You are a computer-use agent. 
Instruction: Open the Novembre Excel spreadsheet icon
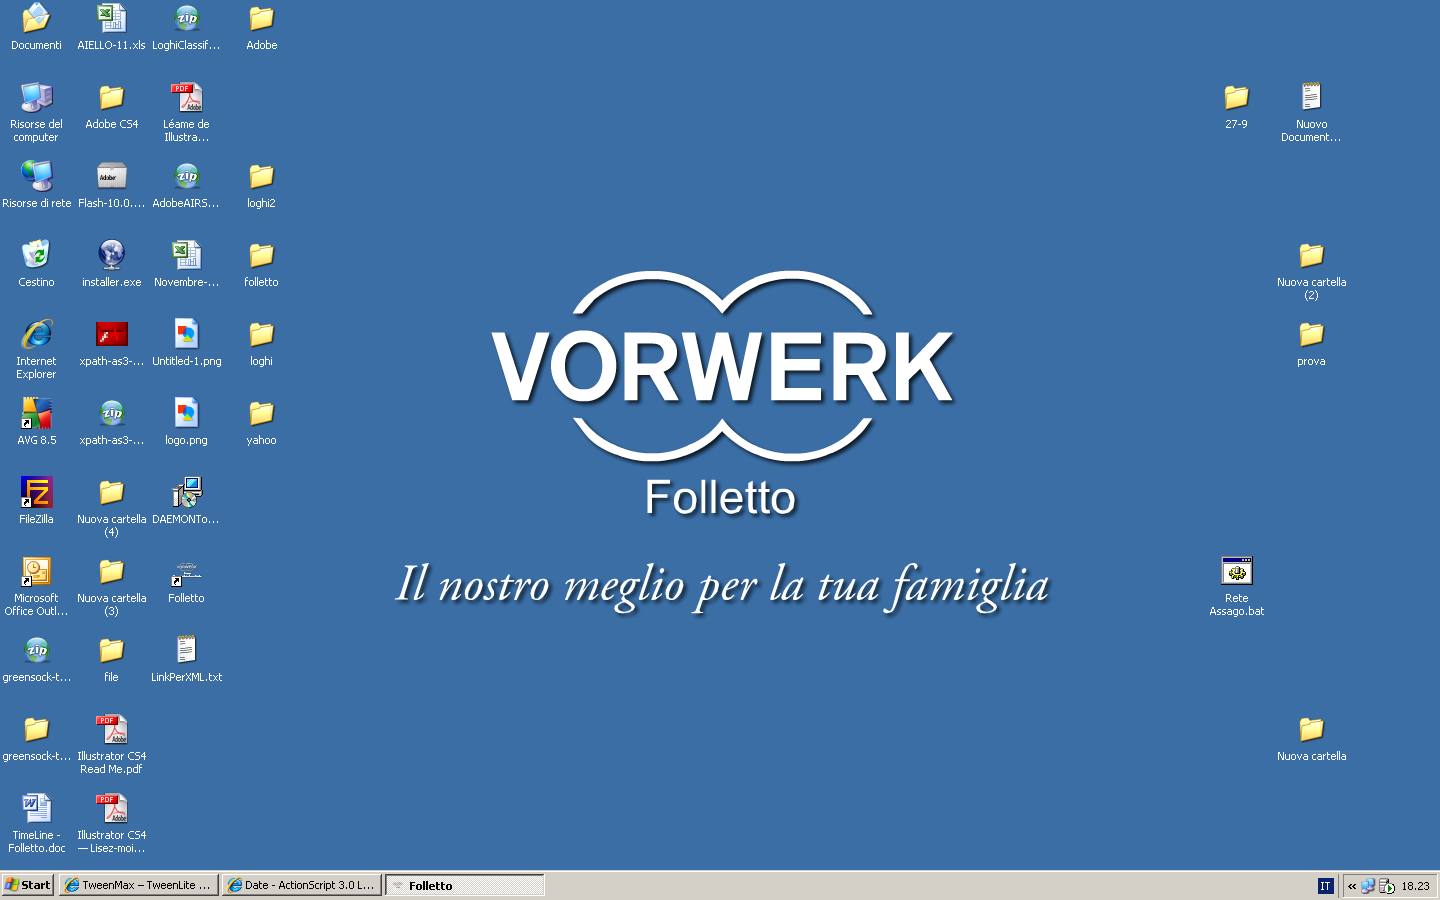(186, 255)
